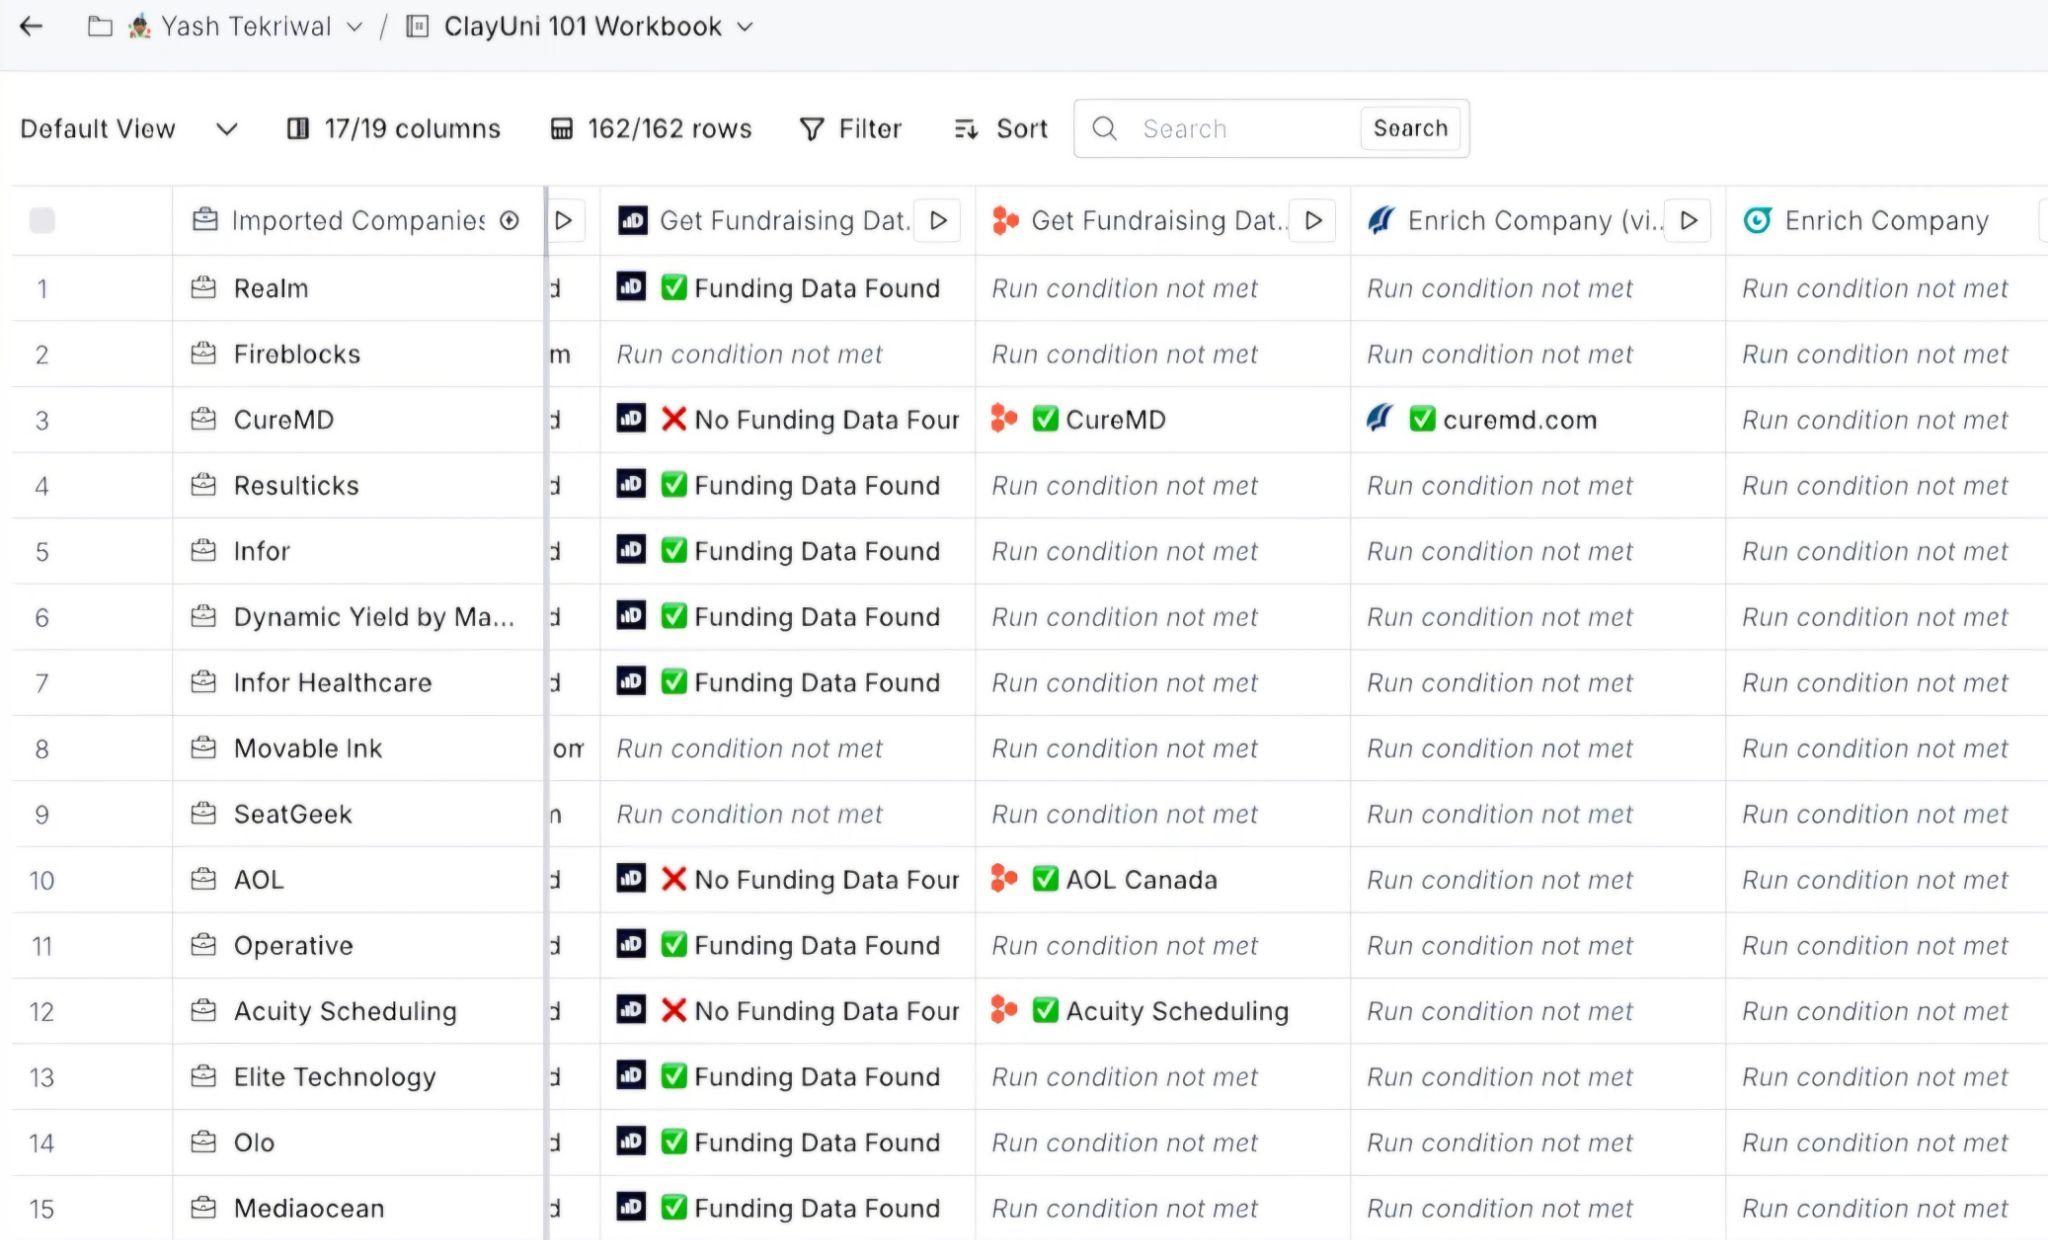This screenshot has height=1240, width=2048.
Task: Run the partially hidden column's play button
Action: 563,220
